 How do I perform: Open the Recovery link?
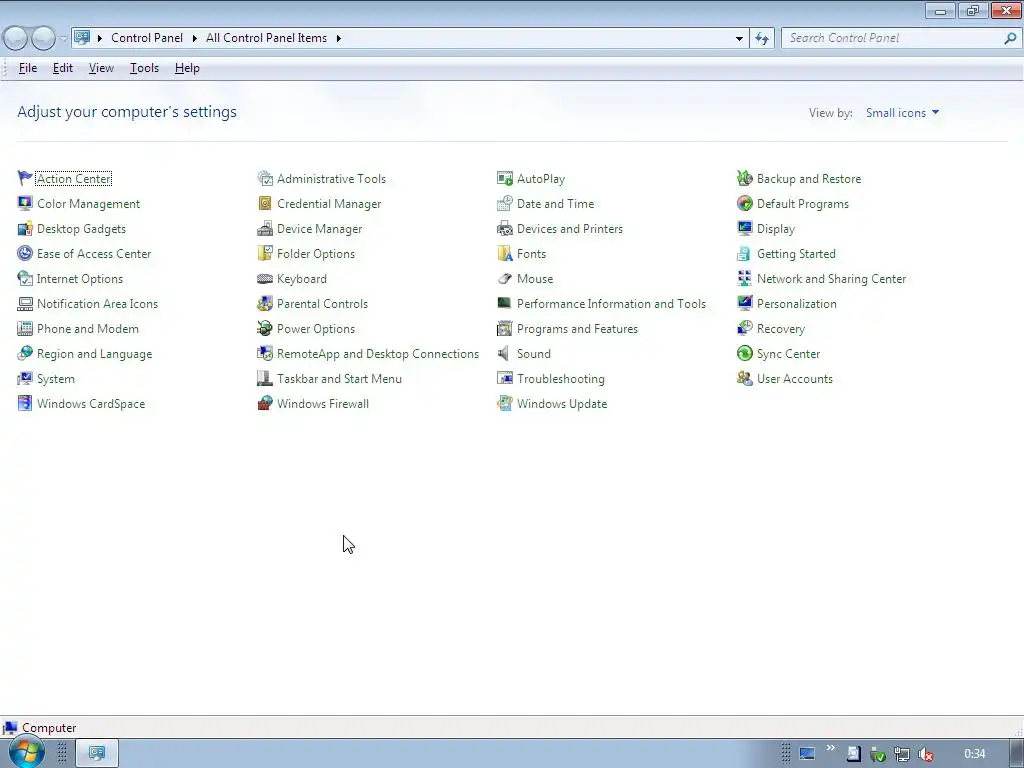[780, 328]
